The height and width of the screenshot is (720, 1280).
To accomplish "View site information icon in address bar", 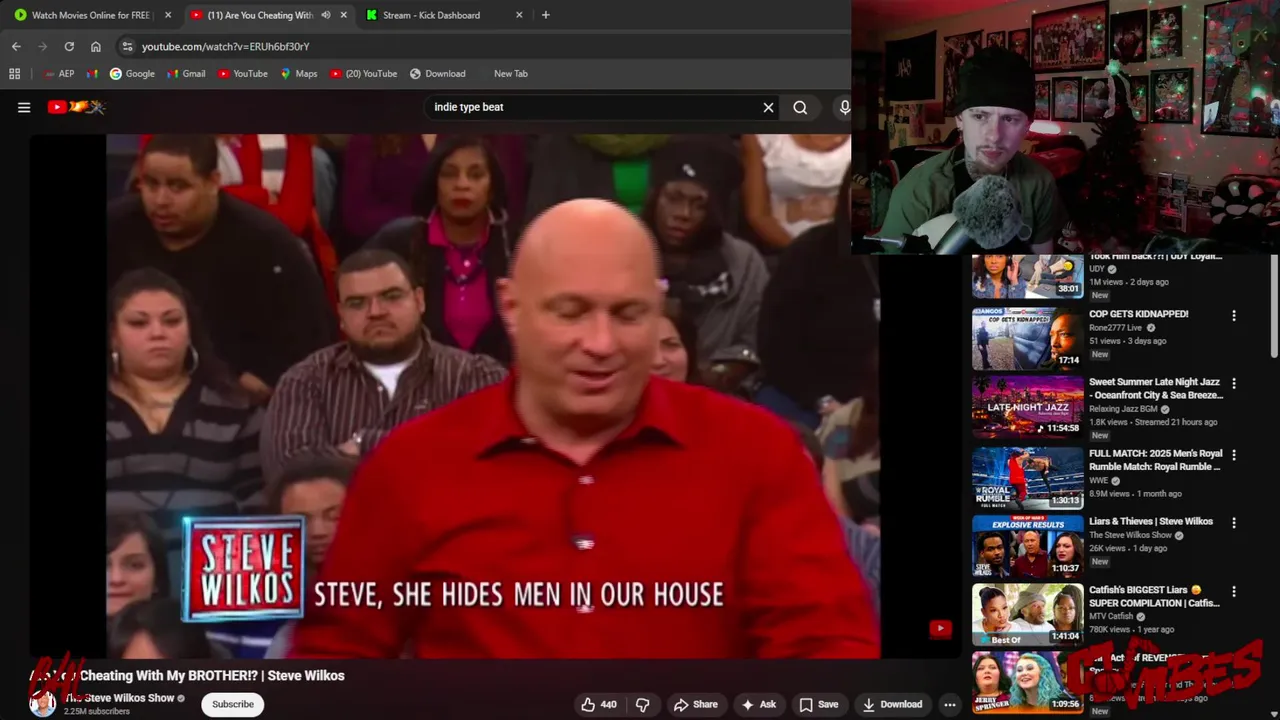I will [126, 46].
